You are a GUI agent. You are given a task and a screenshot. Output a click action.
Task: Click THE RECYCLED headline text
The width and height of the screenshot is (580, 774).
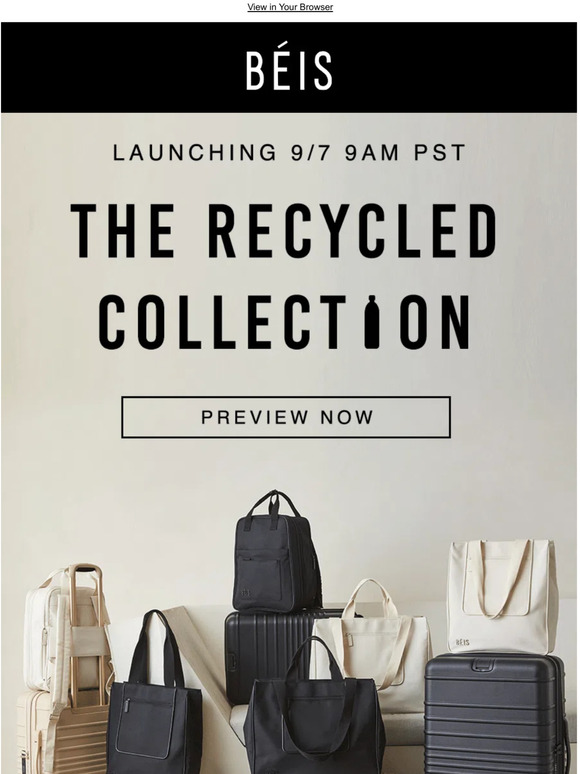coord(284,231)
